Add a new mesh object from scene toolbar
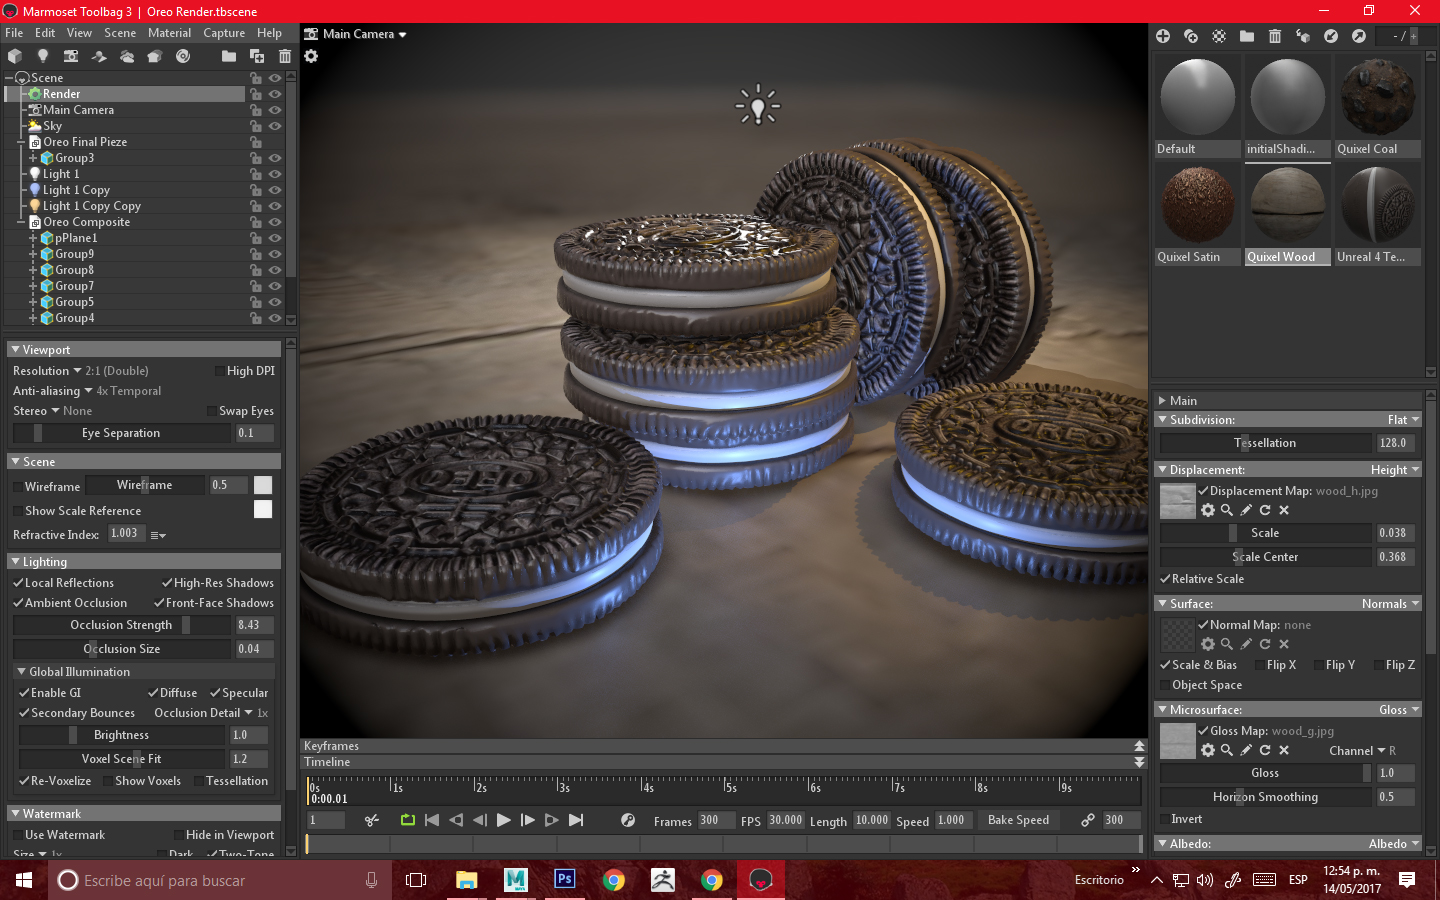1440x900 pixels. pos(15,56)
